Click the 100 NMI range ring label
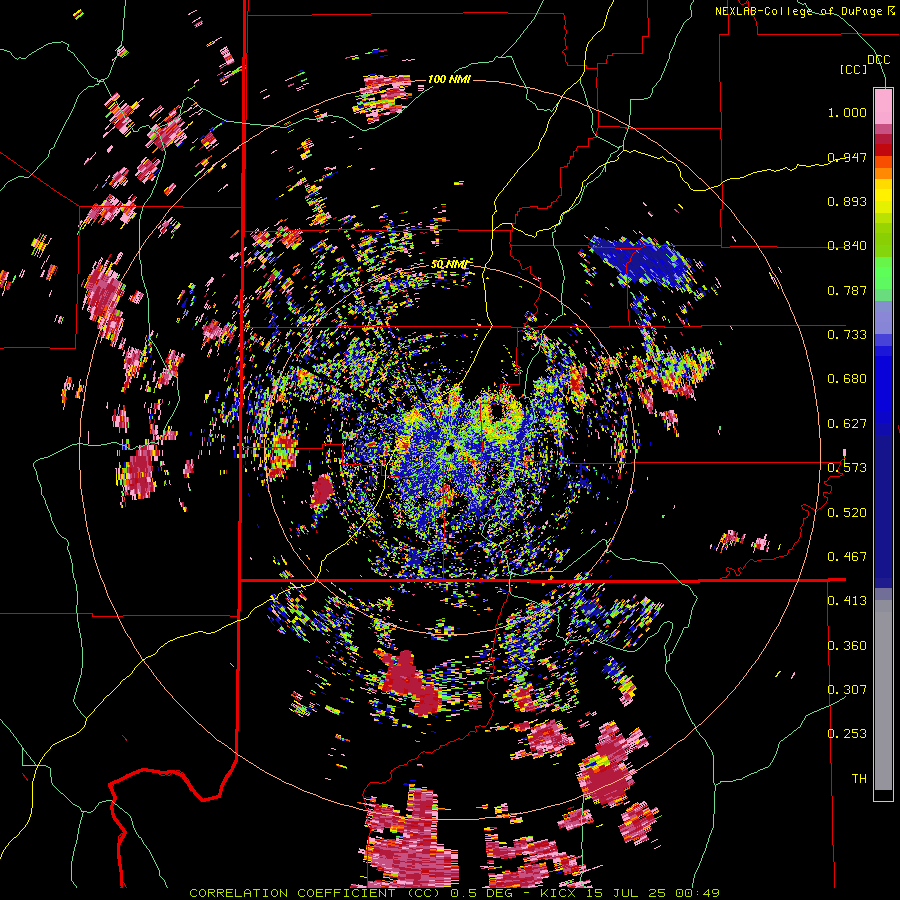The width and height of the screenshot is (900, 900). pos(449,79)
